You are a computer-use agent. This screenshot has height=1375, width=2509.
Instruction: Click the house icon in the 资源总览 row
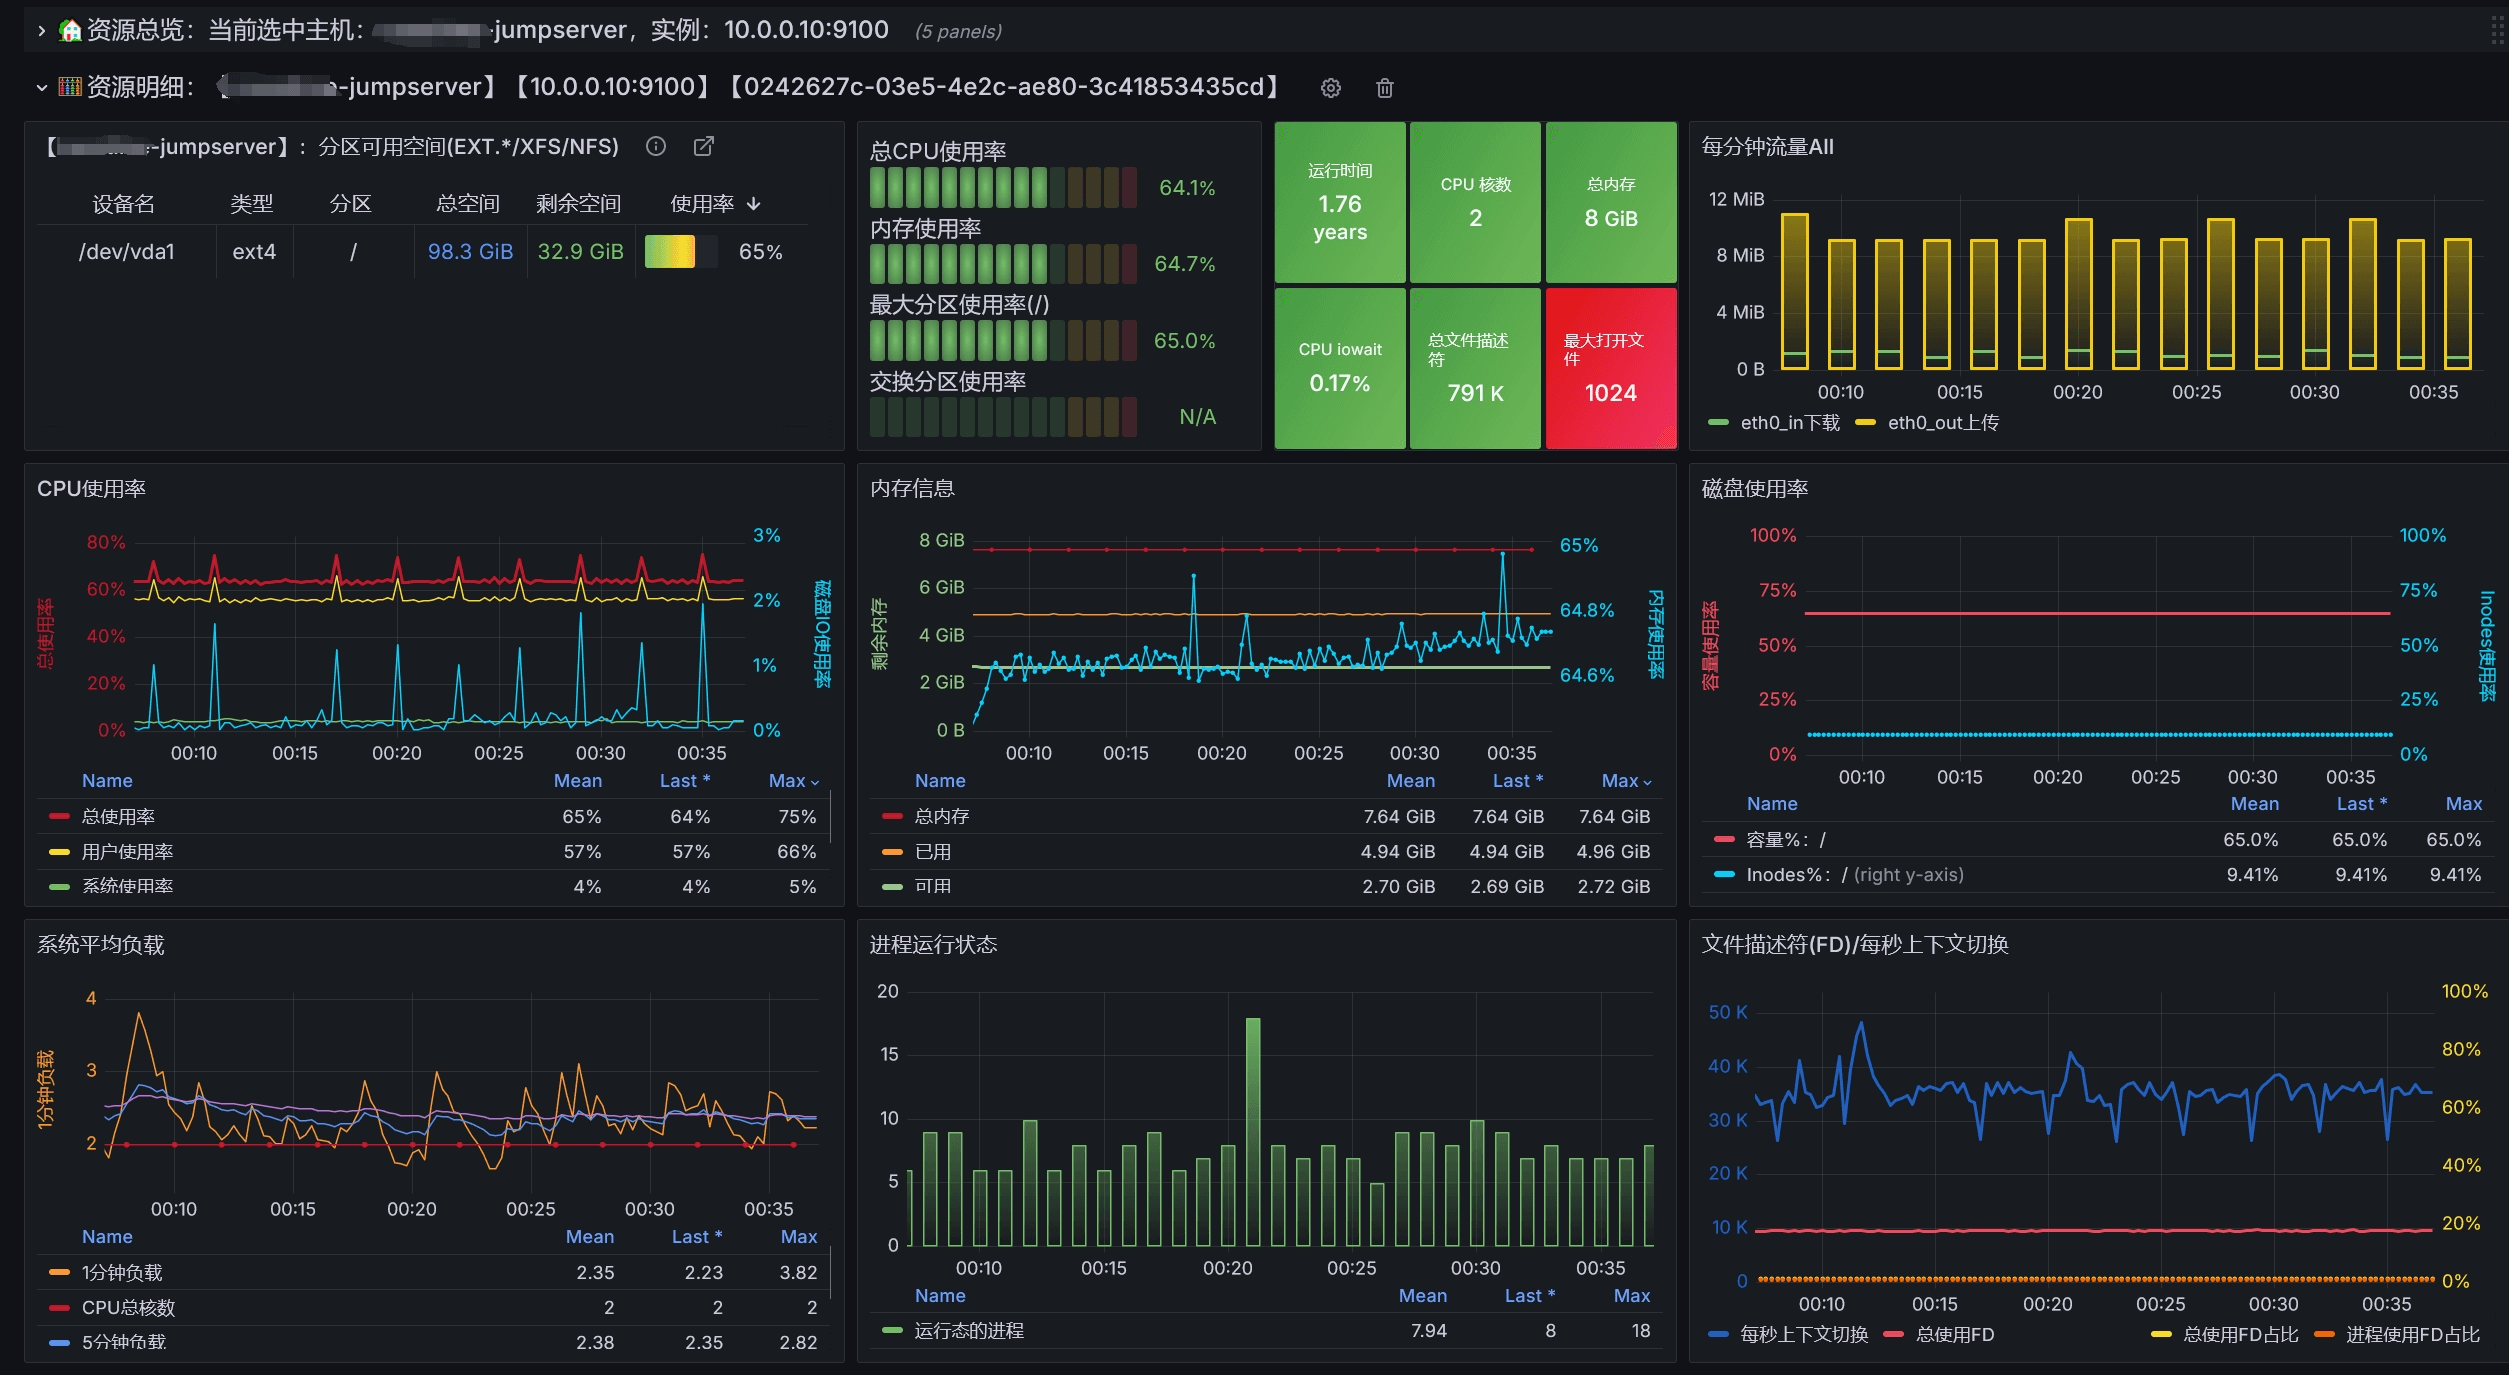point(70,31)
